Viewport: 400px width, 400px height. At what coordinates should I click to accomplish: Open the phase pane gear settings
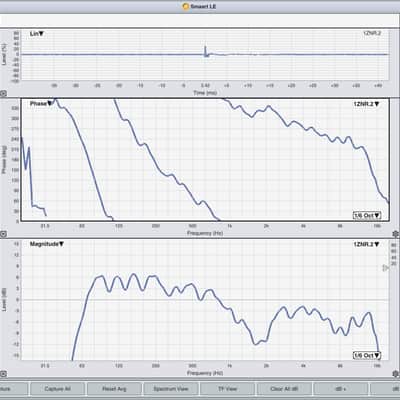point(396,234)
